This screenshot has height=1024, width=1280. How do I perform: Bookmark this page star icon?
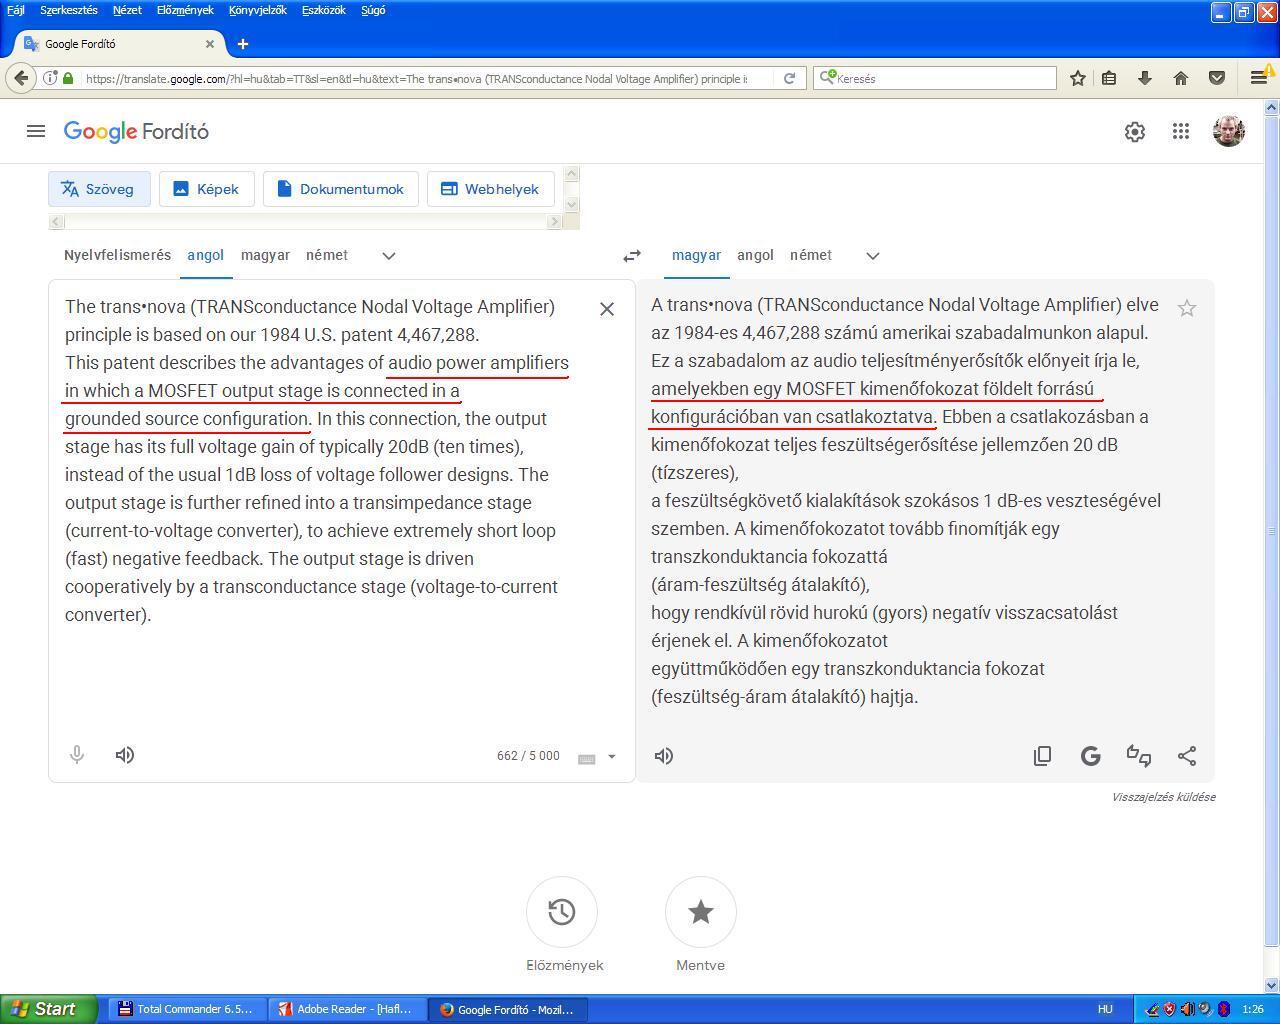pyautogui.click(x=1078, y=78)
